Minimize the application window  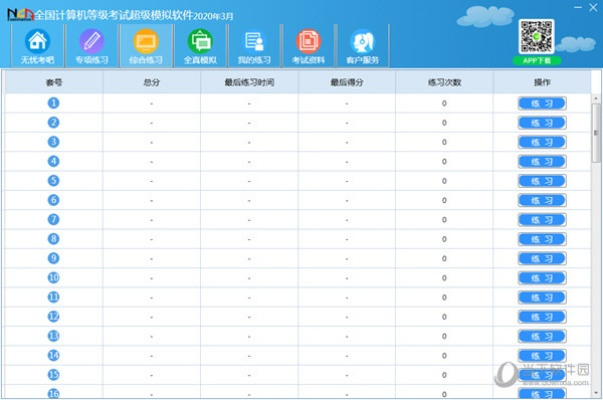click(578, 7)
